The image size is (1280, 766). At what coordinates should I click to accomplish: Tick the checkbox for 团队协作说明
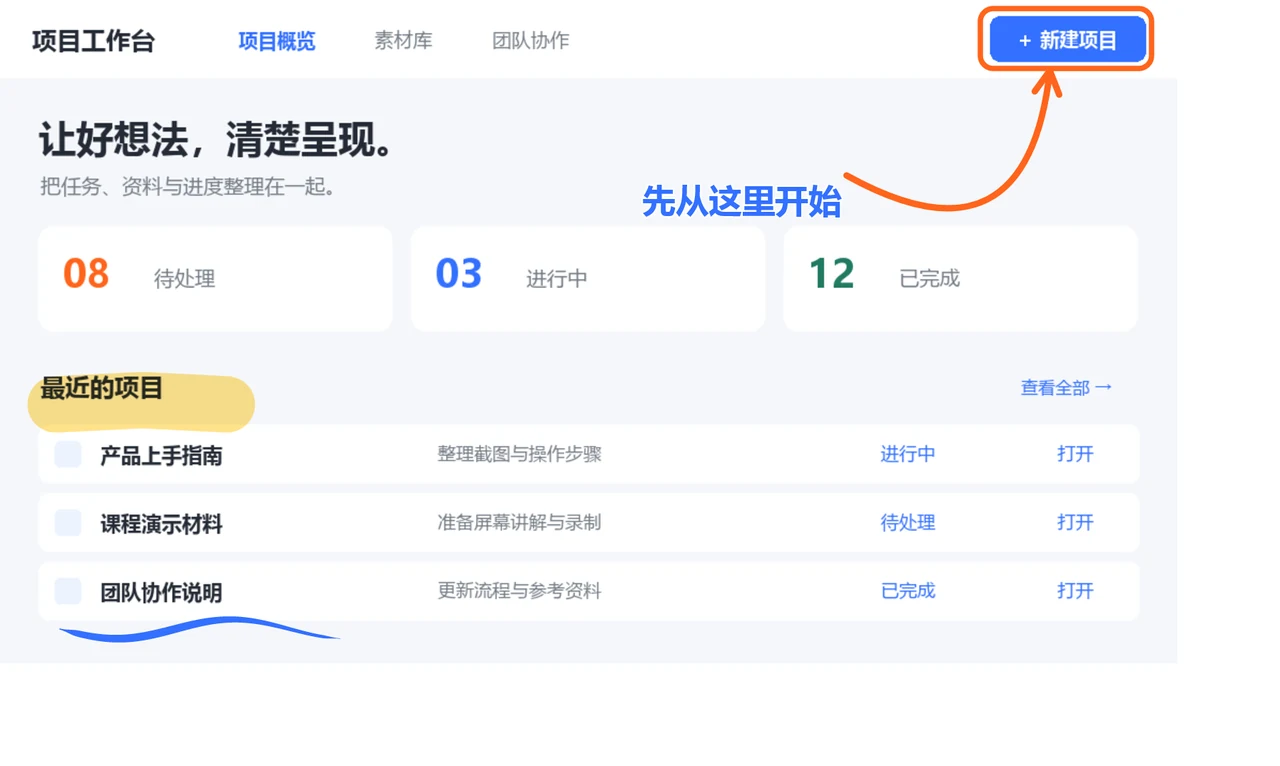[68, 591]
